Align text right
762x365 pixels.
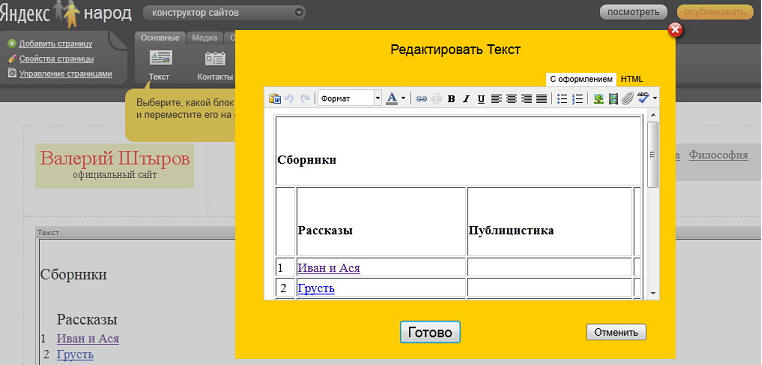(526, 99)
